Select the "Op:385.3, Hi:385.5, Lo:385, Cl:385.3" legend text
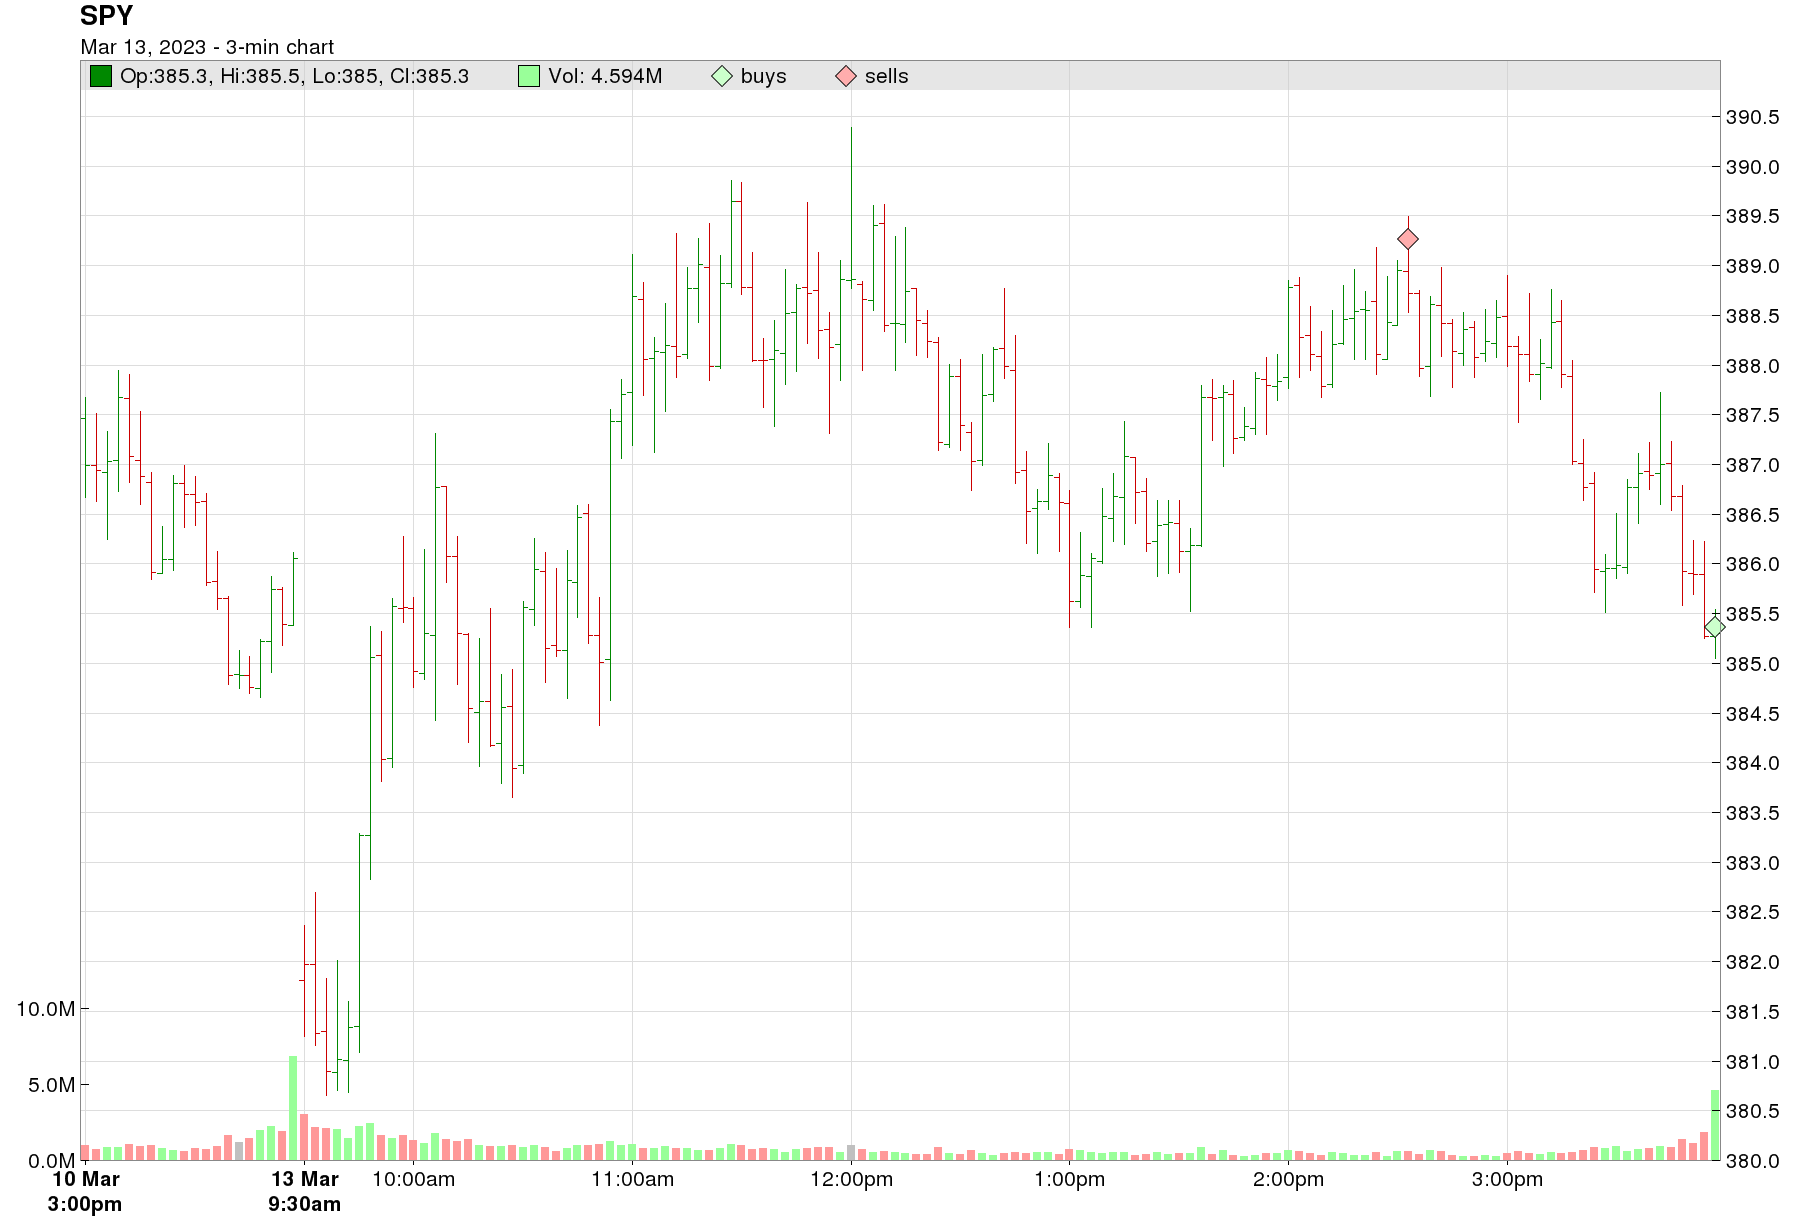 (x=294, y=76)
